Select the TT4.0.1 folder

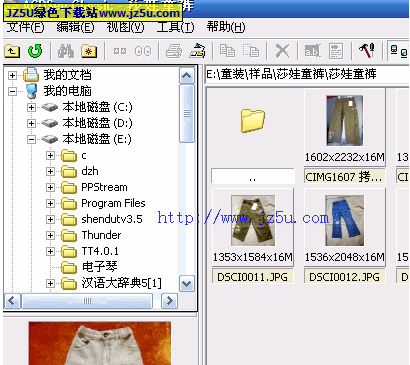(100, 251)
